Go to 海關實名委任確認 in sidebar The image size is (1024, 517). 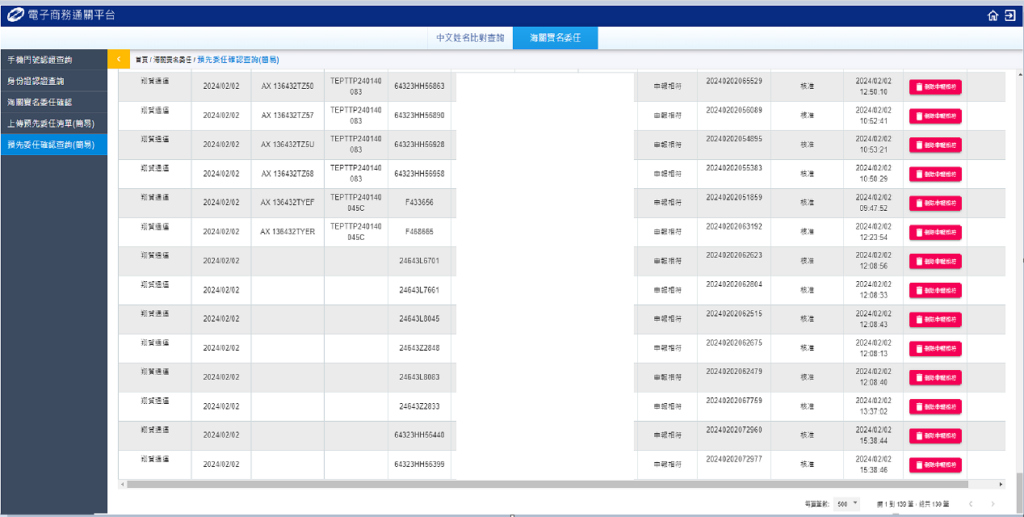point(40,102)
